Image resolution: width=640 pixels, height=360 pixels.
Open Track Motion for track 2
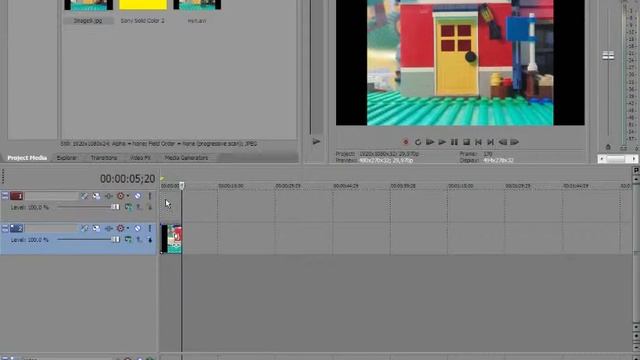[x=96, y=229]
